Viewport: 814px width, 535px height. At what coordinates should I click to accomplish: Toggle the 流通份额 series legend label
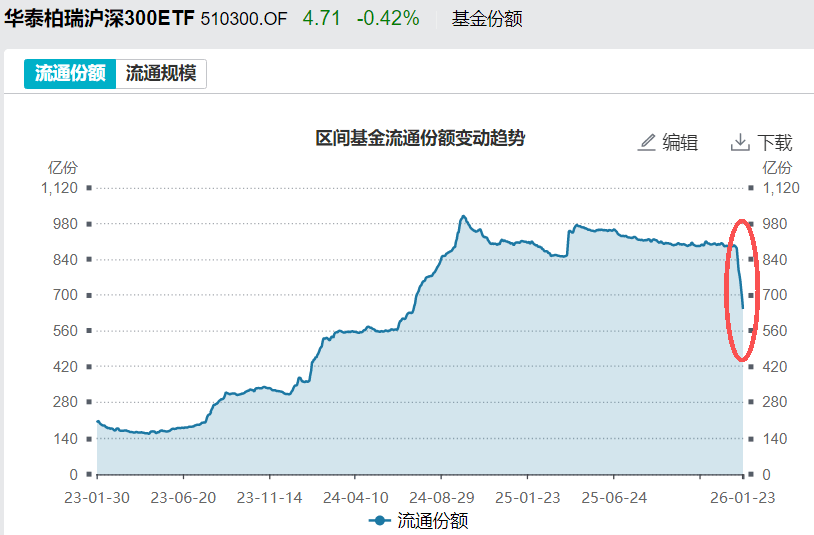433,520
